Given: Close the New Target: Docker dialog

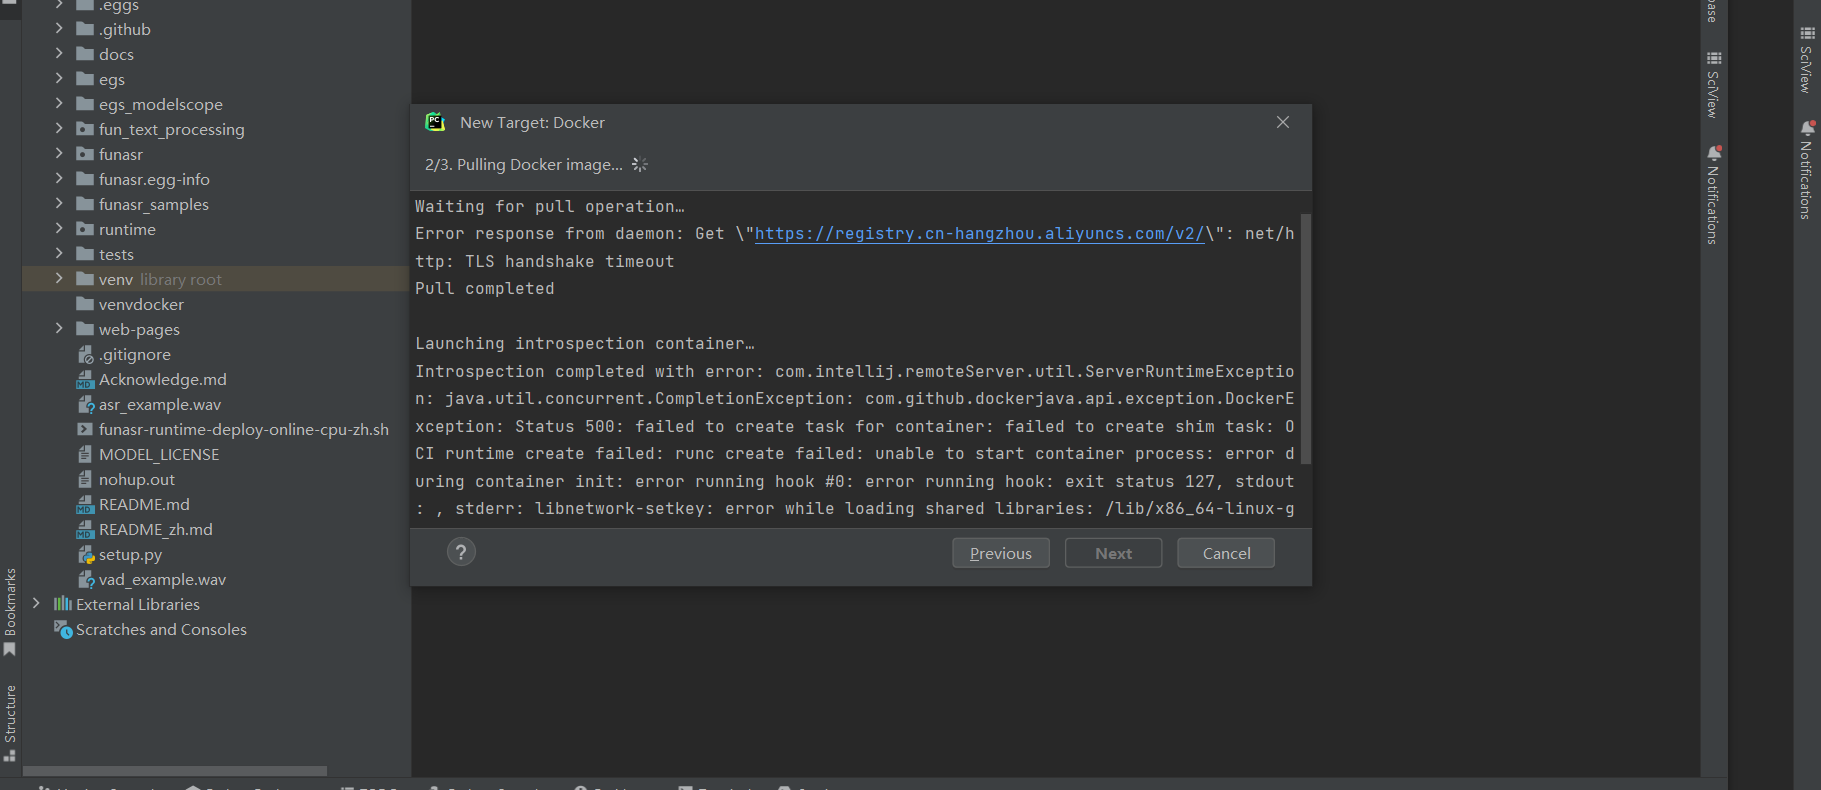Looking at the screenshot, I should 1283,122.
